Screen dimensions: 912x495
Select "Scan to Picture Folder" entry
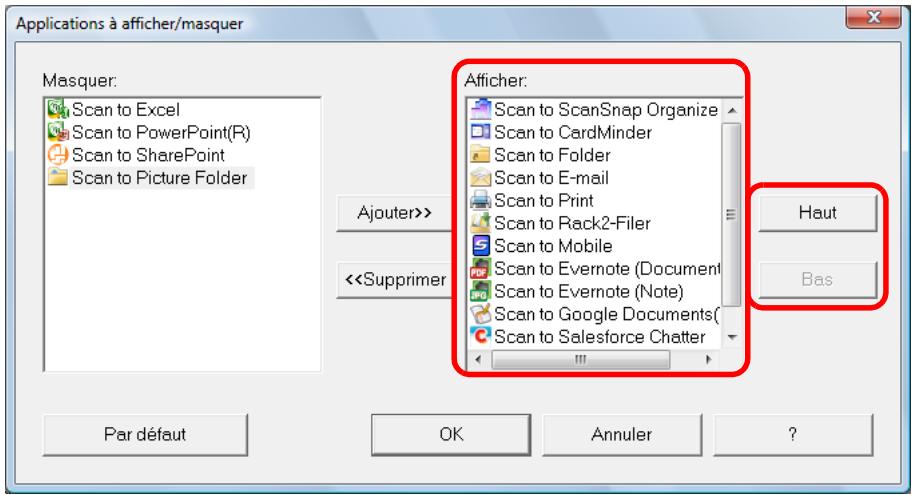160,177
